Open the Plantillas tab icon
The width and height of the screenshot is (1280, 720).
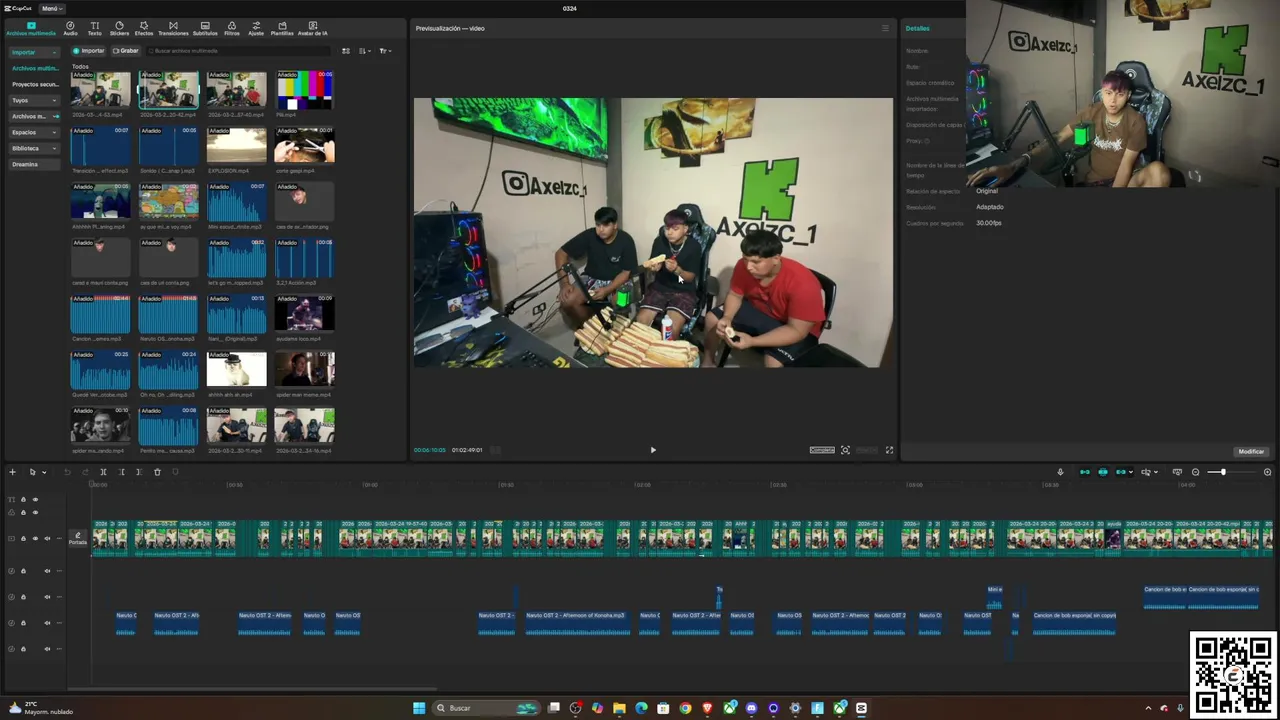pyautogui.click(x=282, y=28)
